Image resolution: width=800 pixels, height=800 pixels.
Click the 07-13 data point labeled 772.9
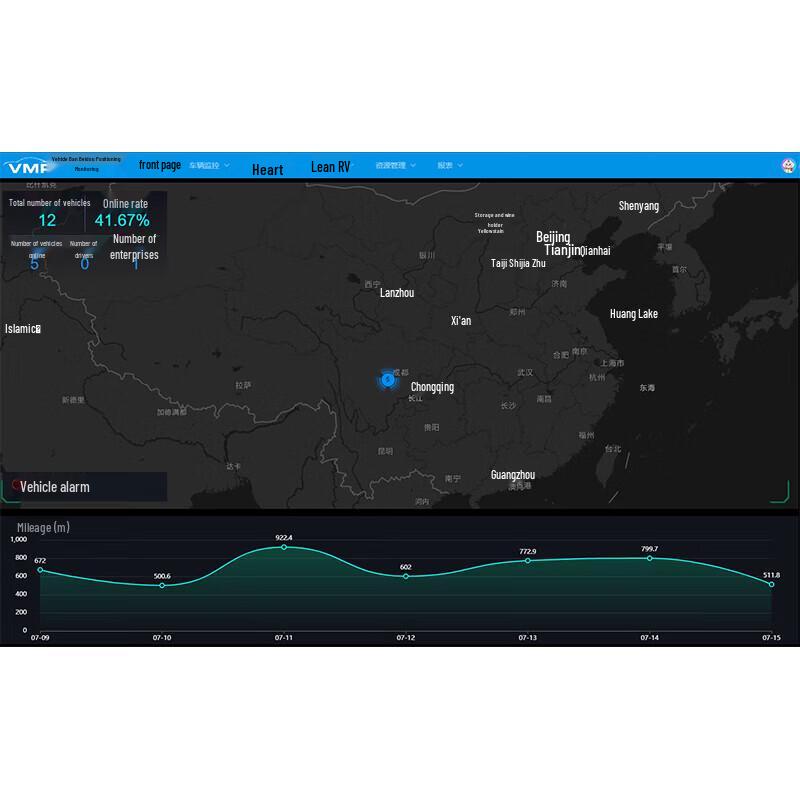(528, 561)
